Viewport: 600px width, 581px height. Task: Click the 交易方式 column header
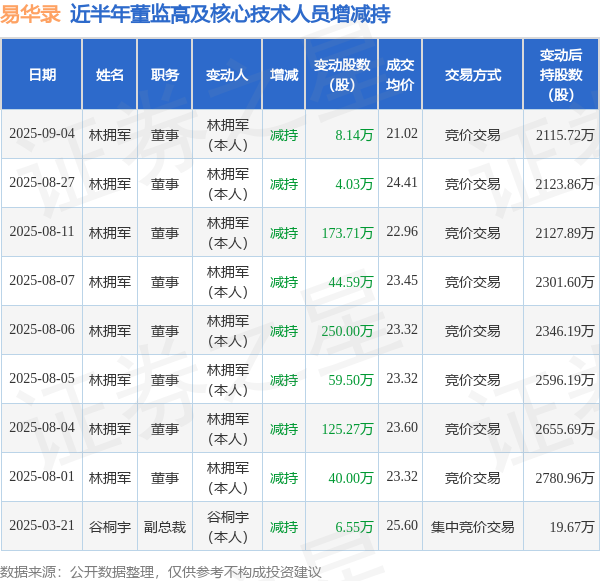pyautogui.click(x=473, y=75)
